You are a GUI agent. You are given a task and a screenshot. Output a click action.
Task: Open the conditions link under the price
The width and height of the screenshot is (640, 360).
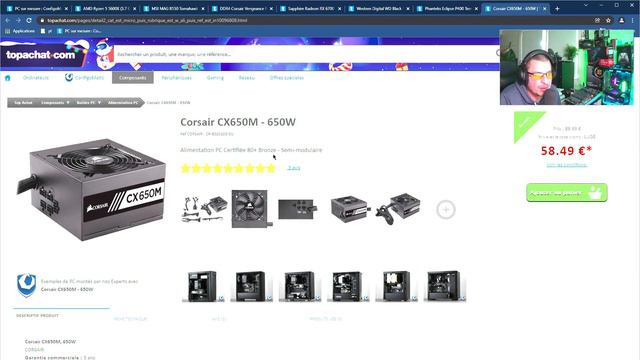[x=567, y=165]
